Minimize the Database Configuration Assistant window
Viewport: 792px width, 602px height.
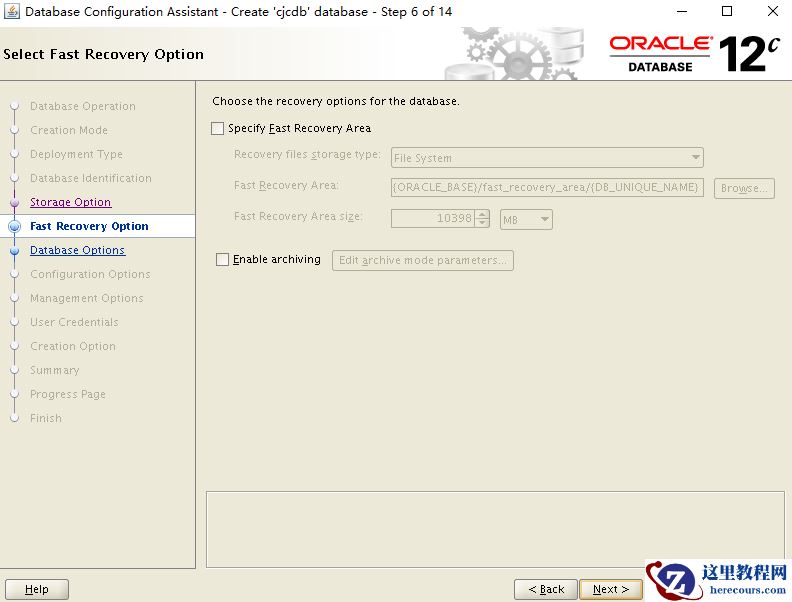point(682,11)
